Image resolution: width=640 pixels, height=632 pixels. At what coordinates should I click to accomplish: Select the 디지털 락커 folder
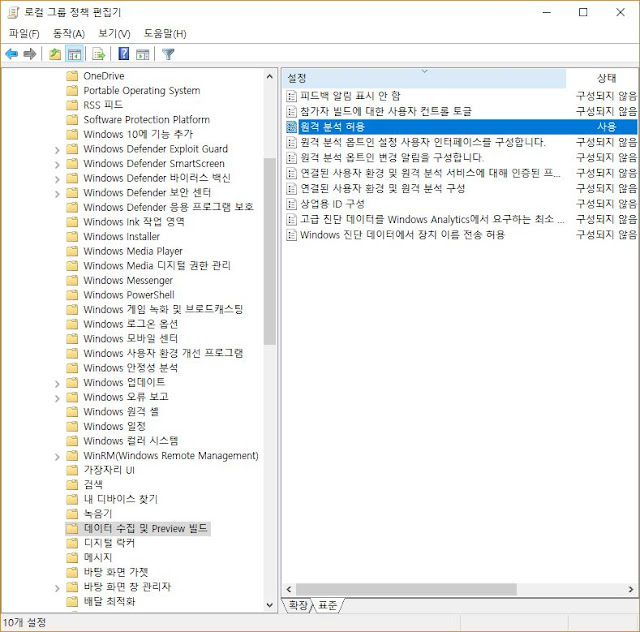point(109,543)
